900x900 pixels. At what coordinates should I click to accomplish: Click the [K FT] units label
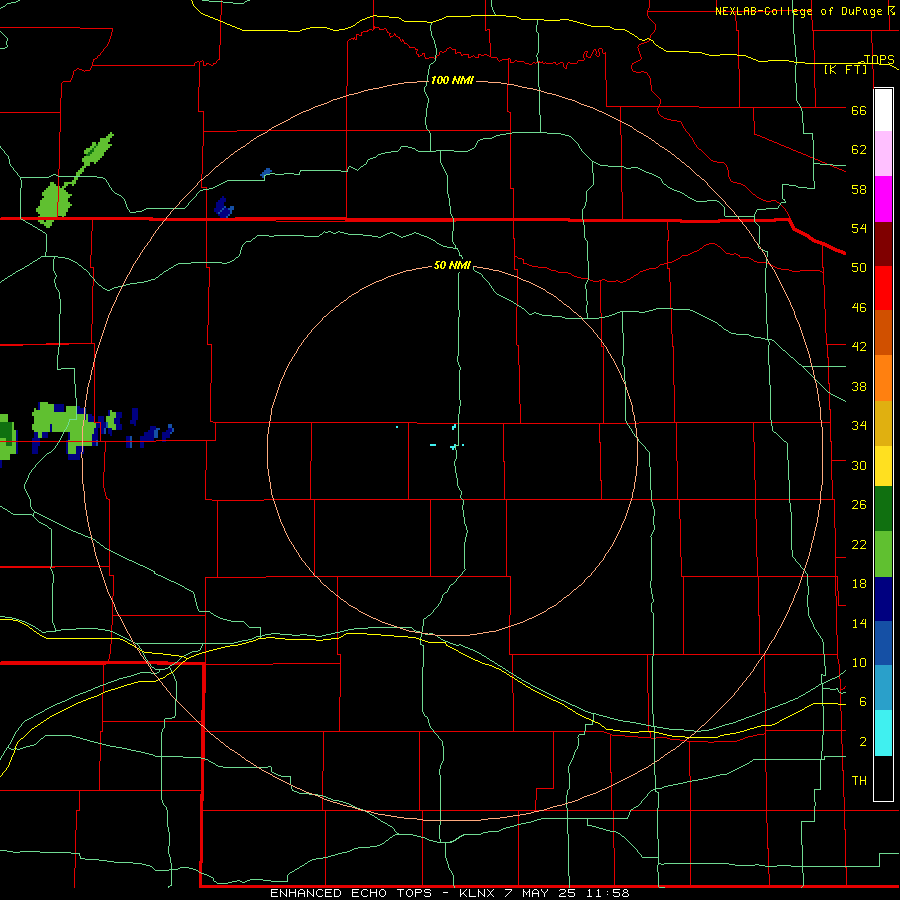click(845, 69)
